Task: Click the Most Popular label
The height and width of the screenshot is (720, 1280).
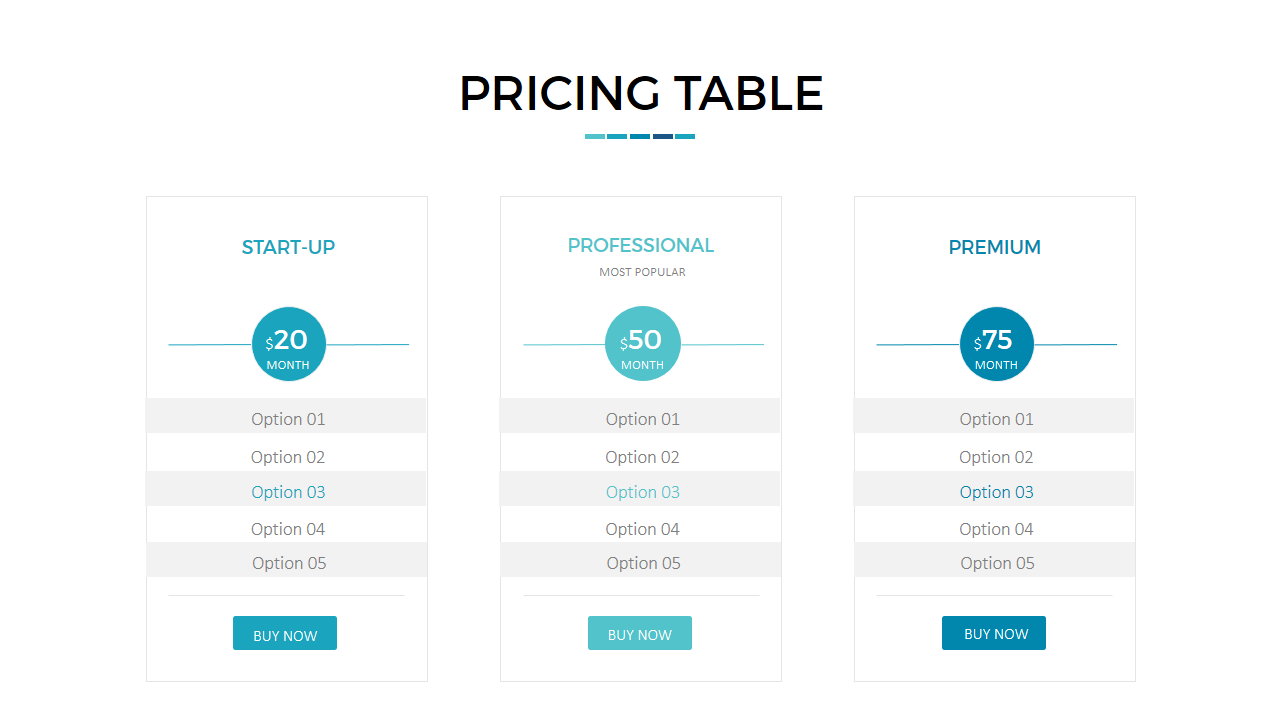Action: pos(642,272)
